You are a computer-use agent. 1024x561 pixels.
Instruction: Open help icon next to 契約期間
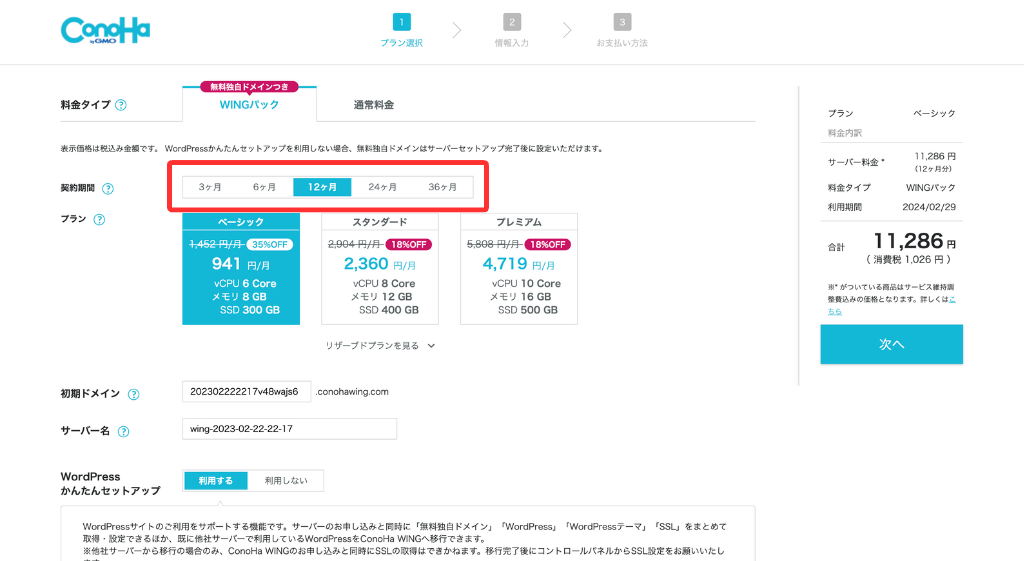tap(108, 189)
